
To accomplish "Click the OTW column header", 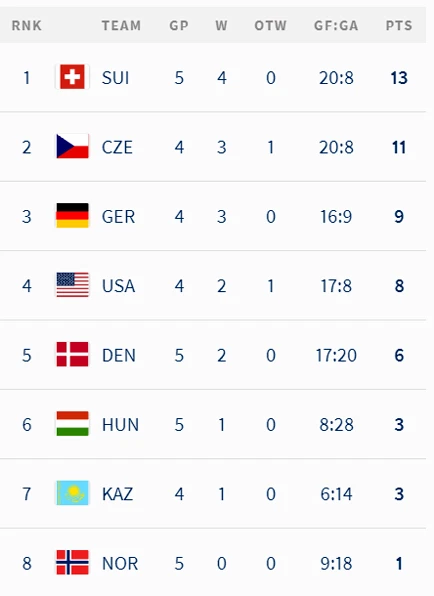I will (271, 25).
